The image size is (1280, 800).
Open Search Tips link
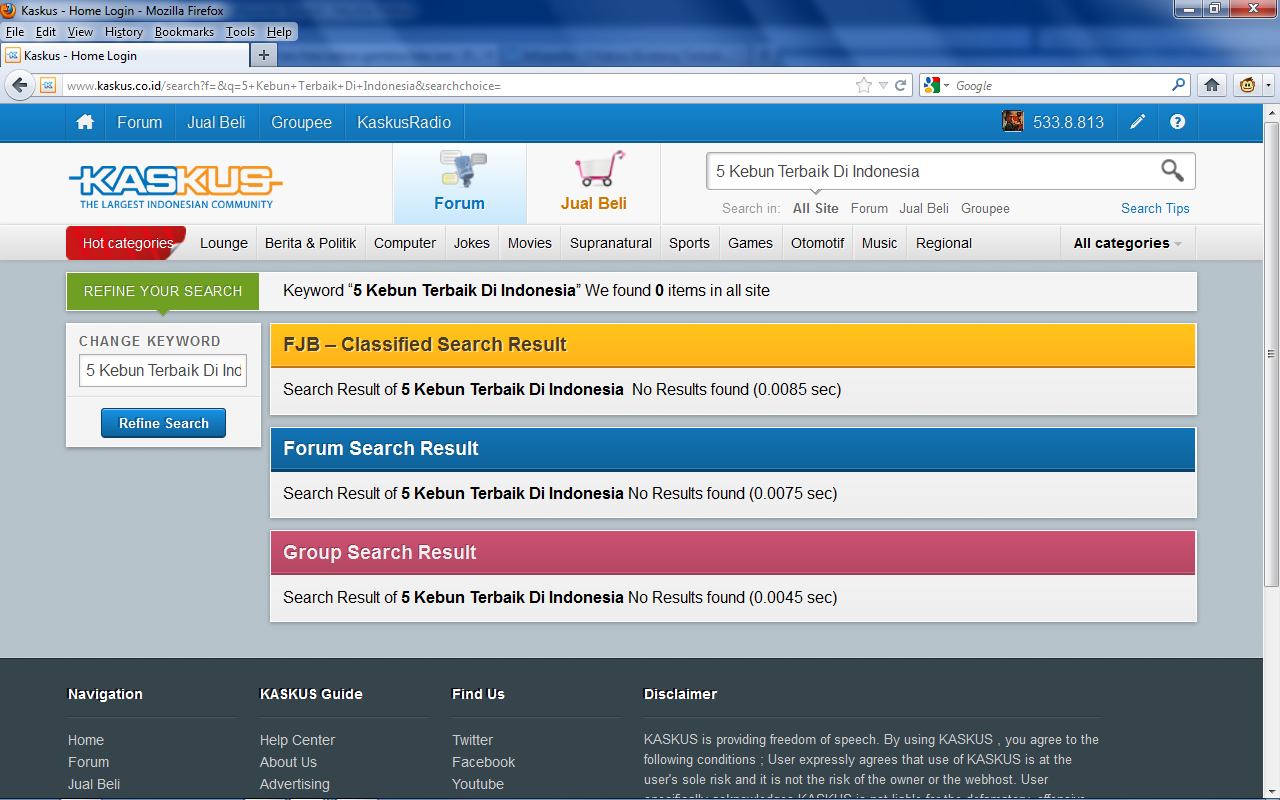1155,208
